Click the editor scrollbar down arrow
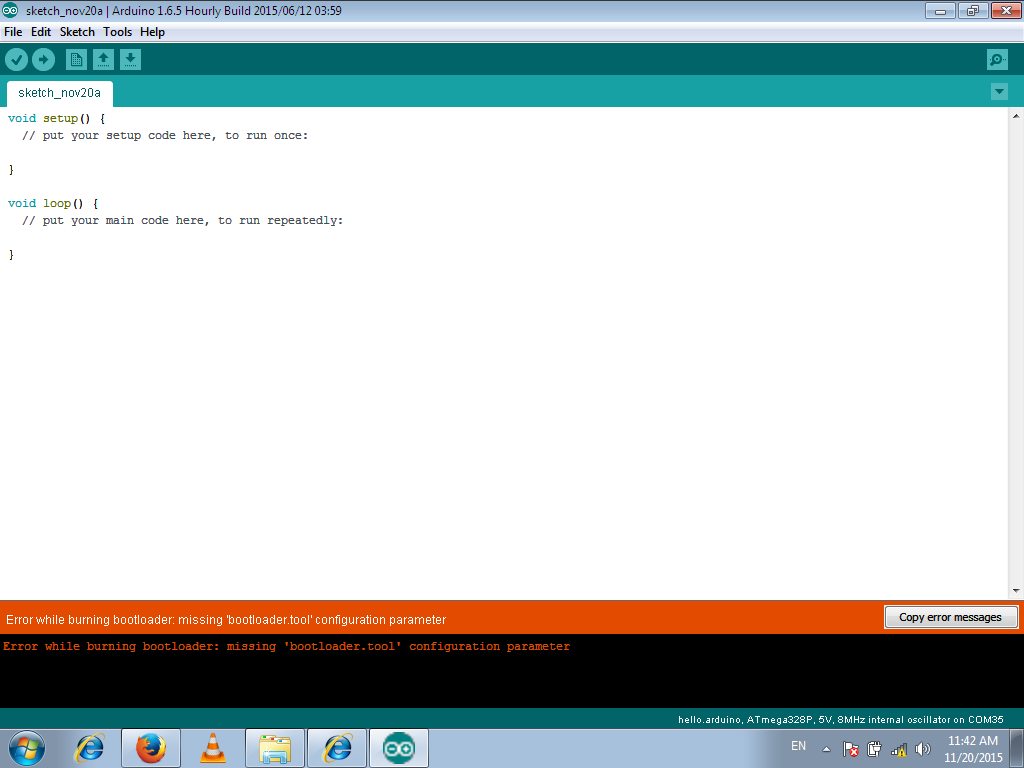The height and width of the screenshot is (768, 1024). point(1016,591)
